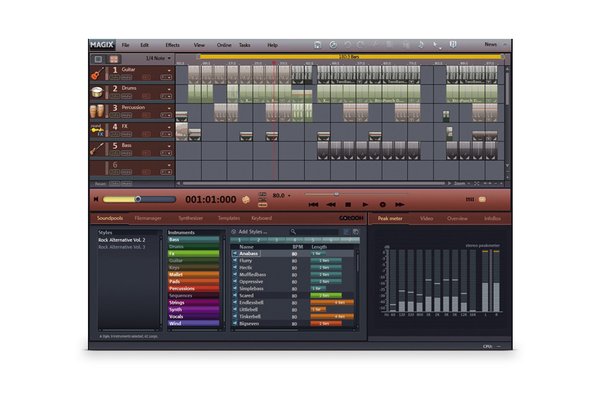Click the disk icon right of loop search

[x=355, y=232]
